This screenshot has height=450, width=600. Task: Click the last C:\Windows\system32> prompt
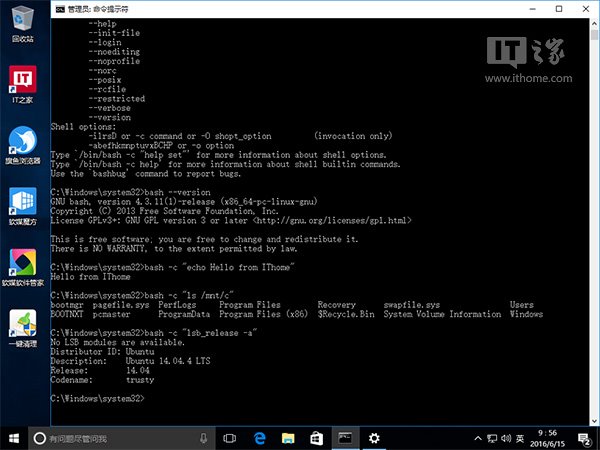coord(98,399)
